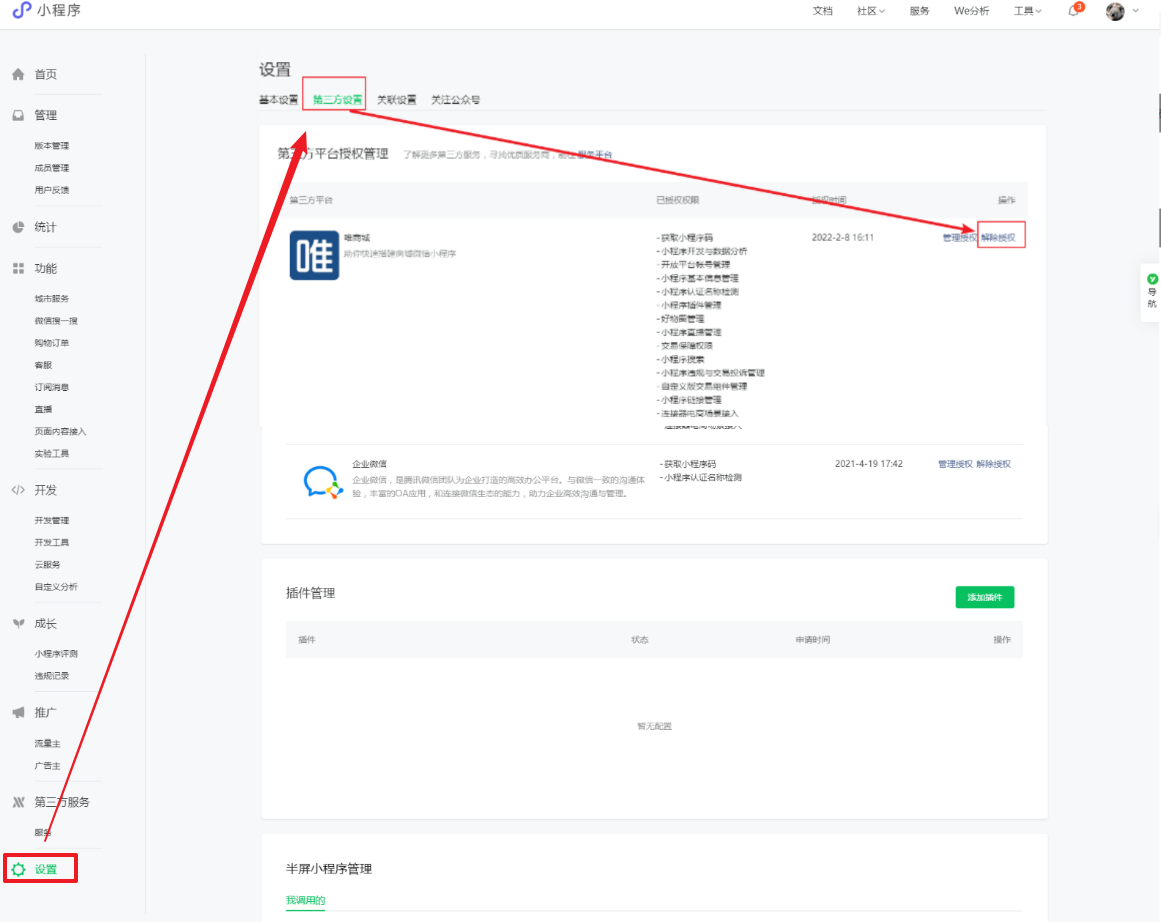1161x922 pixels.
Task: Click the code brackets icon beside 开发
Action: point(18,490)
